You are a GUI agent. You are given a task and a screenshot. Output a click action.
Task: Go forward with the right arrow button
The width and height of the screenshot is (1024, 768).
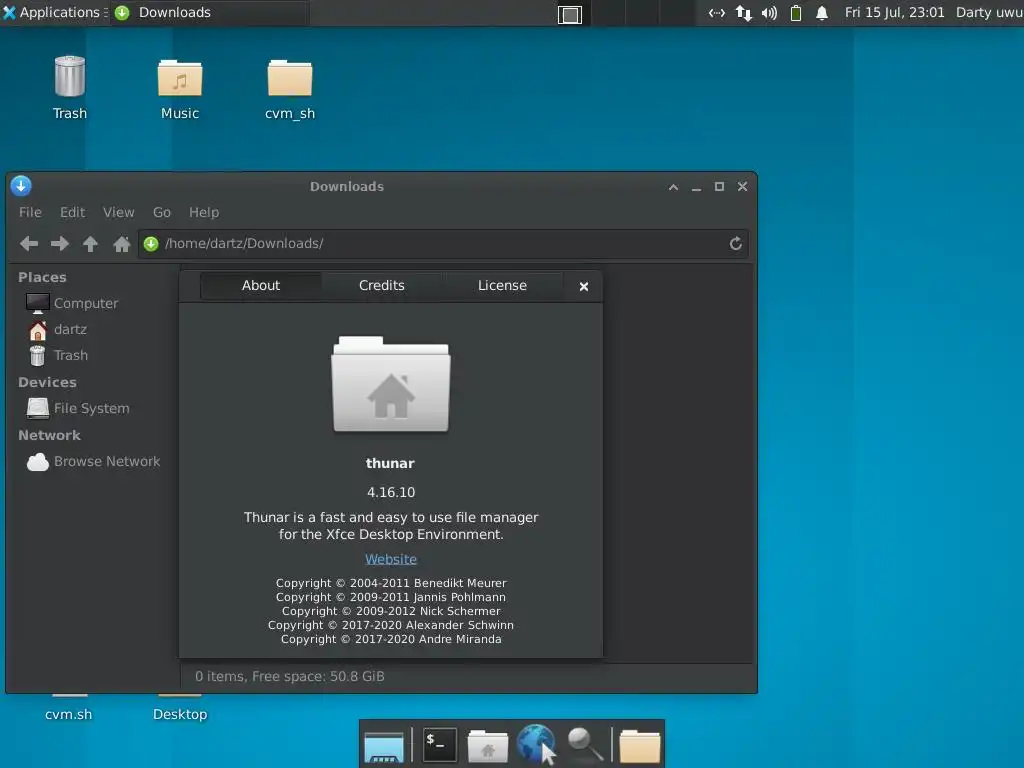point(59,244)
